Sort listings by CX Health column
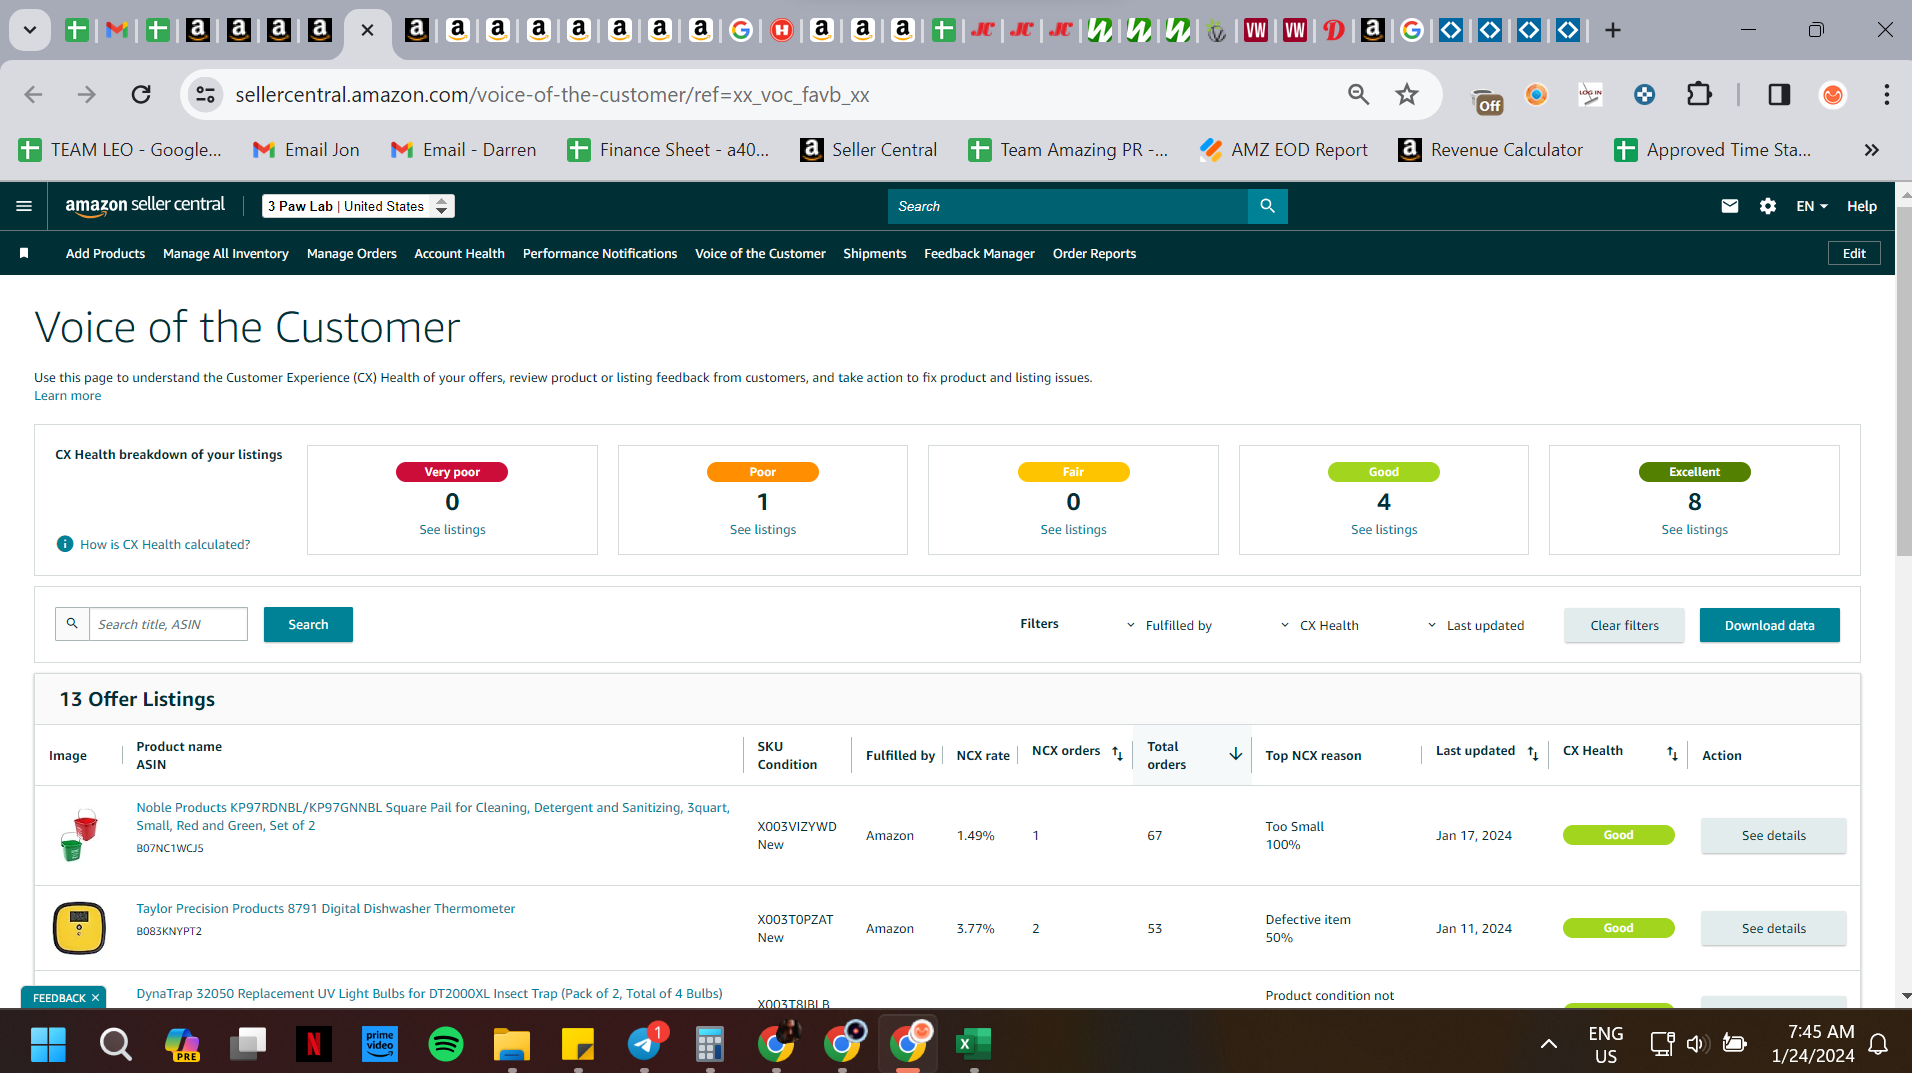Viewport: 1912px width, 1073px height. [1672, 752]
